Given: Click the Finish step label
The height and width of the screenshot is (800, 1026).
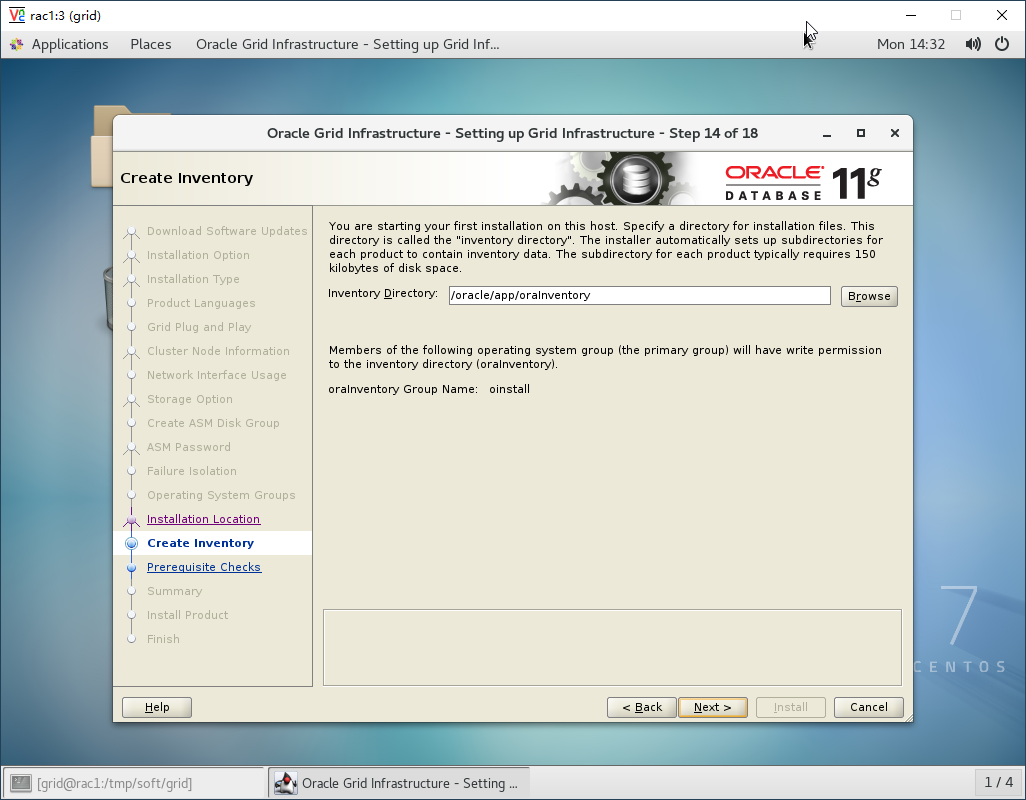Looking at the screenshot, I should pos(163,639).
